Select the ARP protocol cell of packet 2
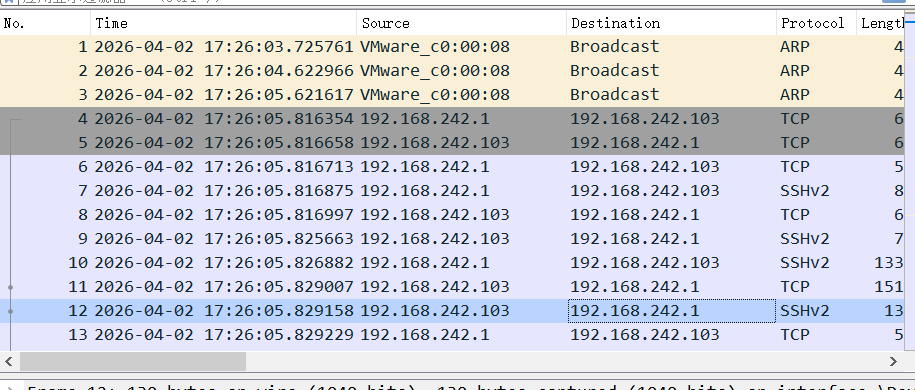This screenshot has height=390, width=915. click(795, 71)
